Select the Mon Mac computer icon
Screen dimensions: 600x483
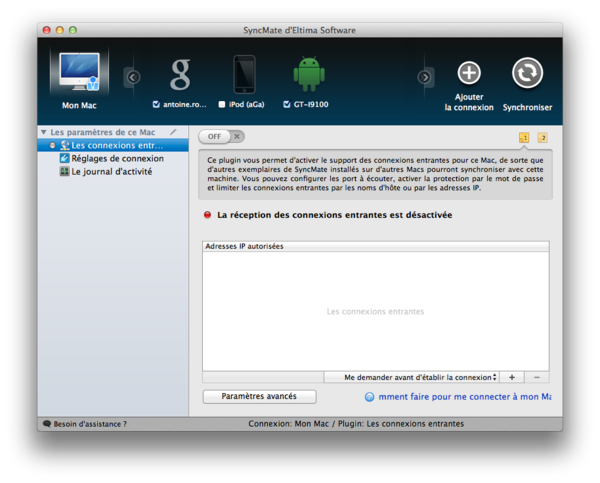79,72
